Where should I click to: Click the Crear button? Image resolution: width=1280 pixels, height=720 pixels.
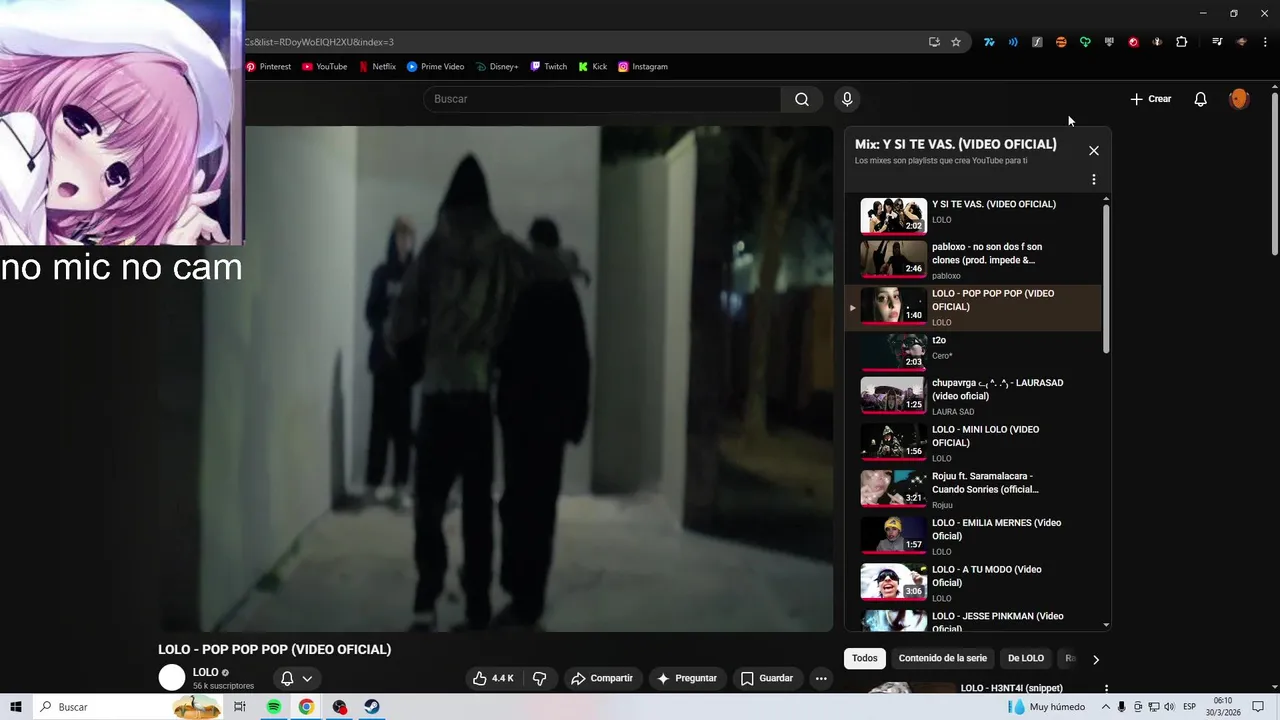(x=1151, y=99)
